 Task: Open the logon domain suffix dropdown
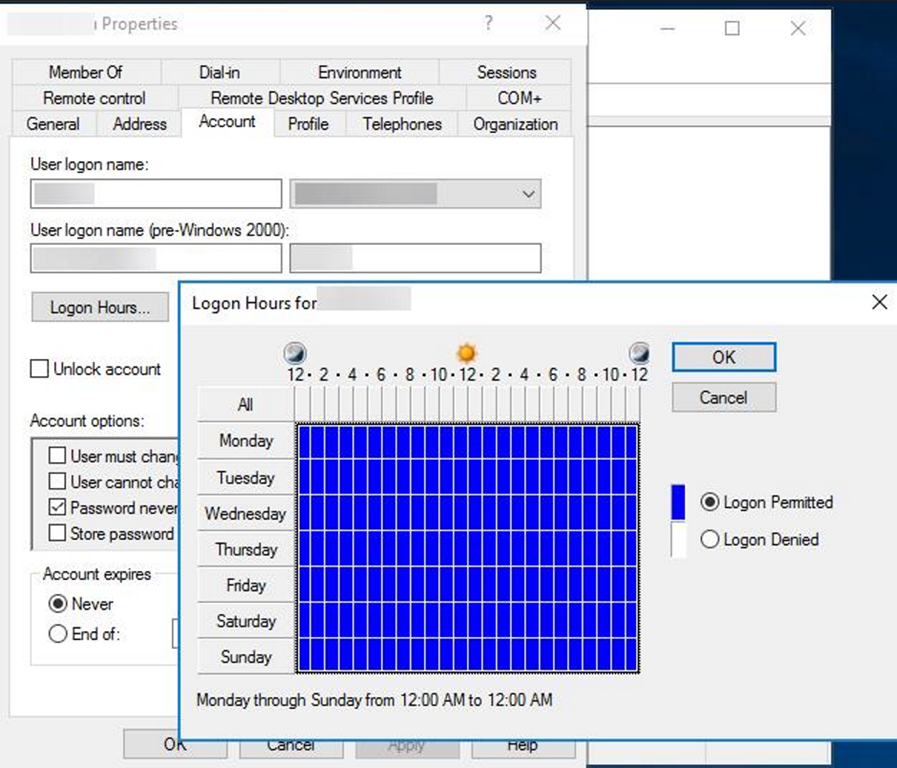pos(415,194)
